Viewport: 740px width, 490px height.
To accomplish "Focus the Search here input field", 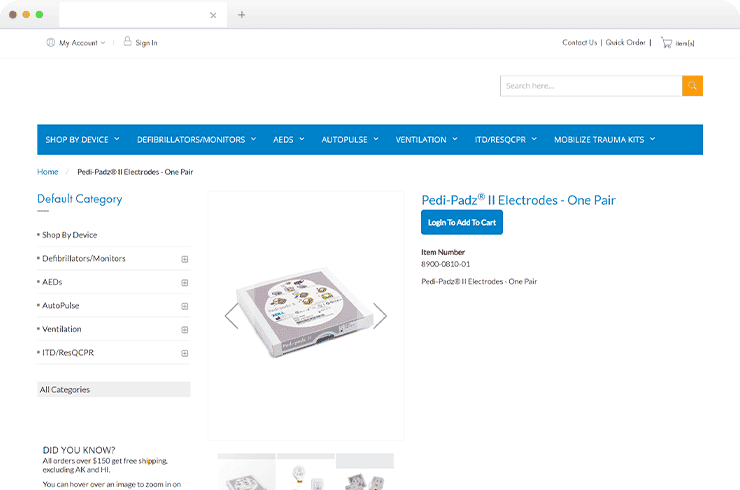I will click(x=591, y=86).
